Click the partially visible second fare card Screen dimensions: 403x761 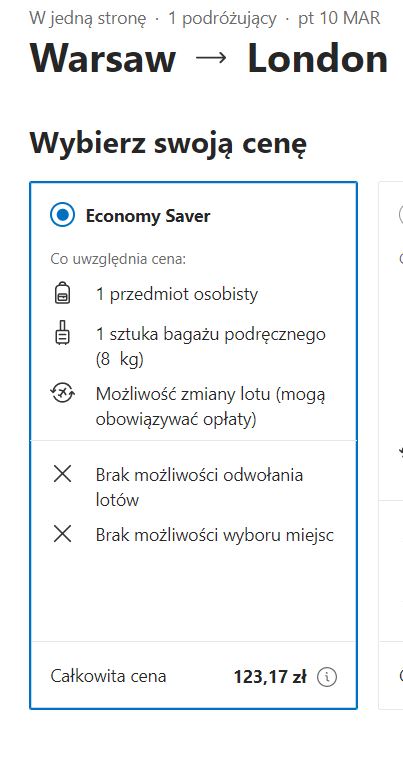click(391, 445)
